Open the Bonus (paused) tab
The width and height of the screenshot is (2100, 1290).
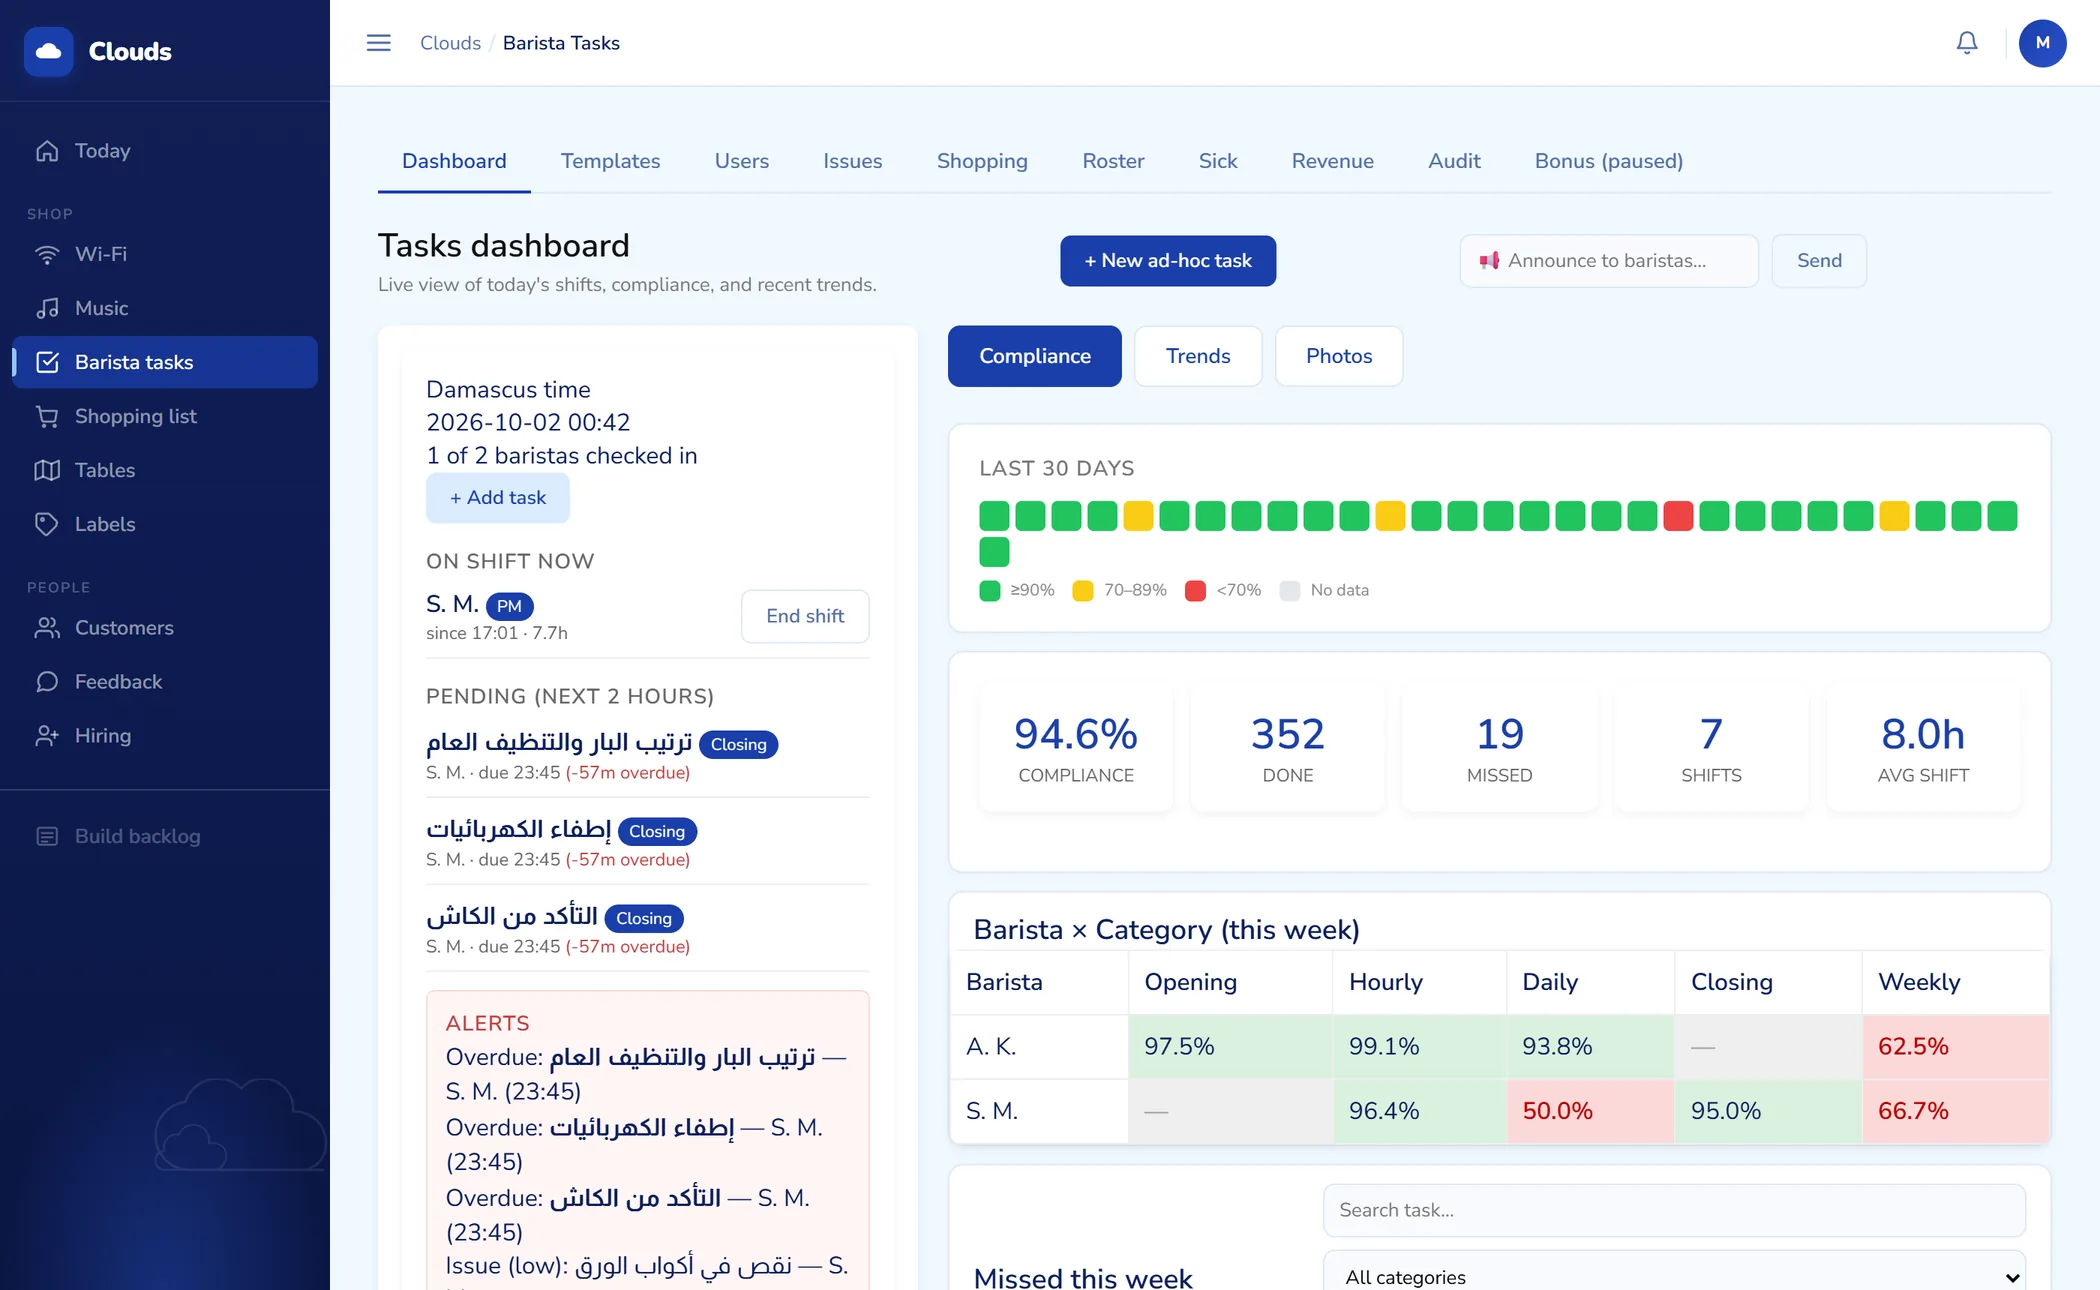click(x=1608, y=161)
